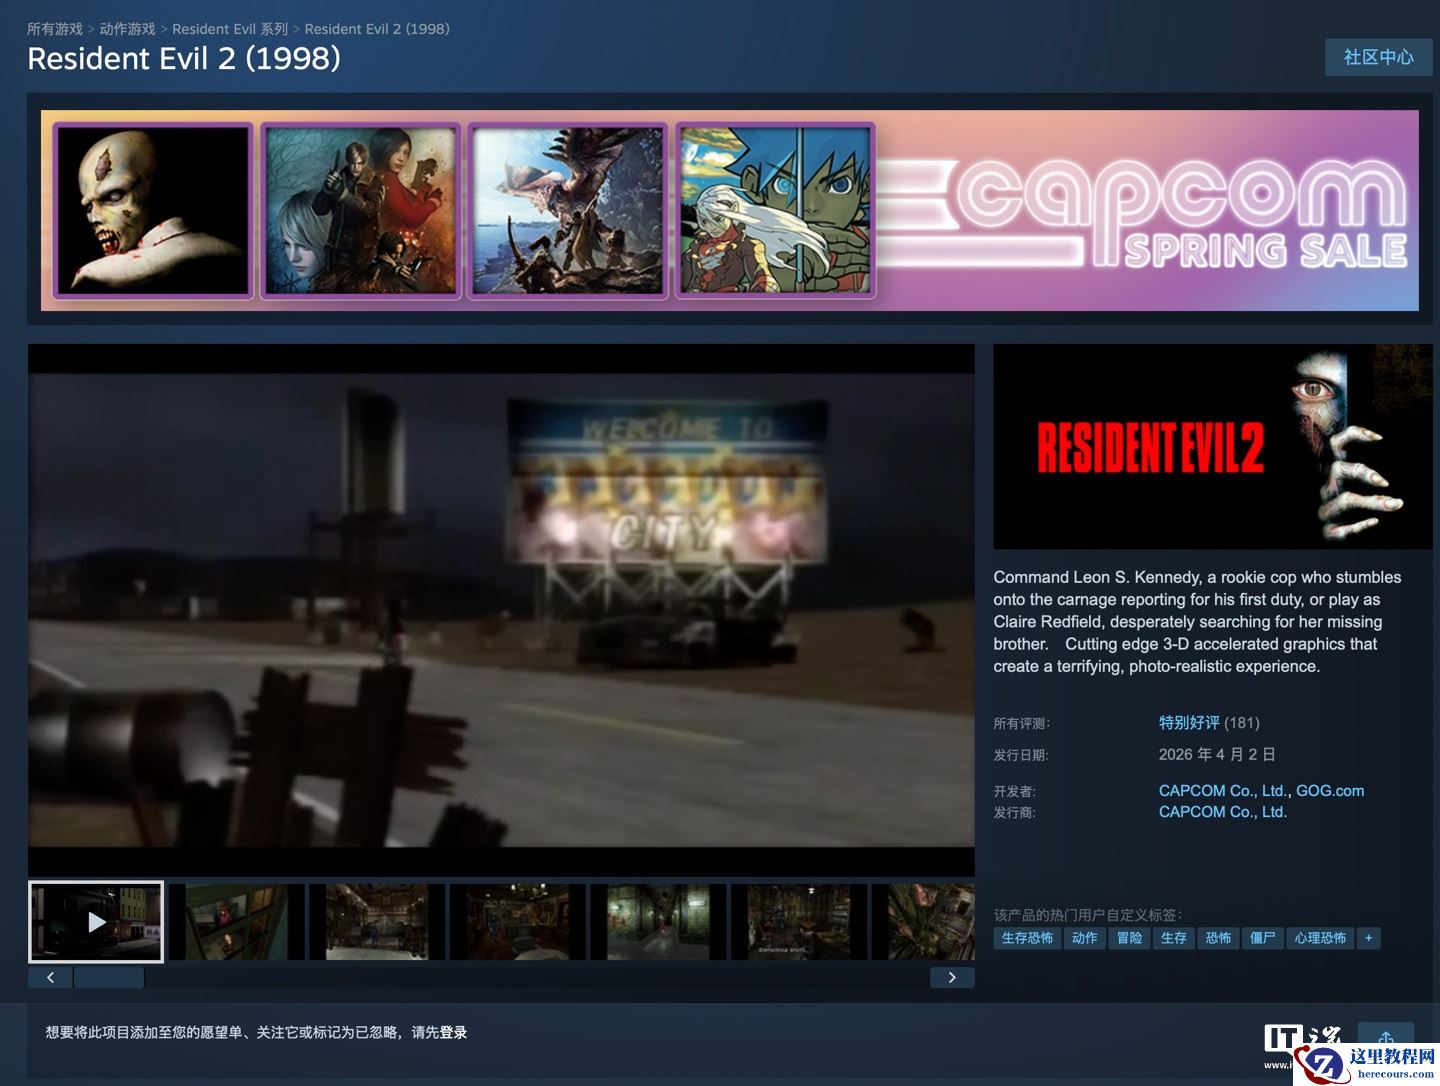1440x1086 pixels.
Task: Select the fifth screenshot thumbnail
Action: (658, 921)
